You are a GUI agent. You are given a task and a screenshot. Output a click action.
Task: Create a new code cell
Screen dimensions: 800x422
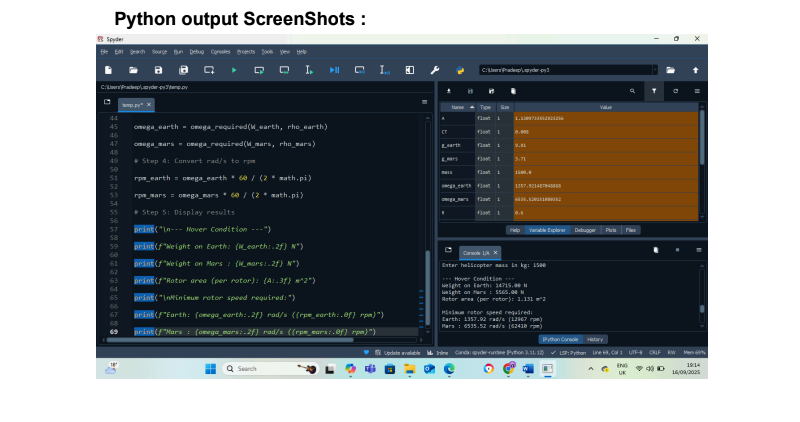[209, 70]
